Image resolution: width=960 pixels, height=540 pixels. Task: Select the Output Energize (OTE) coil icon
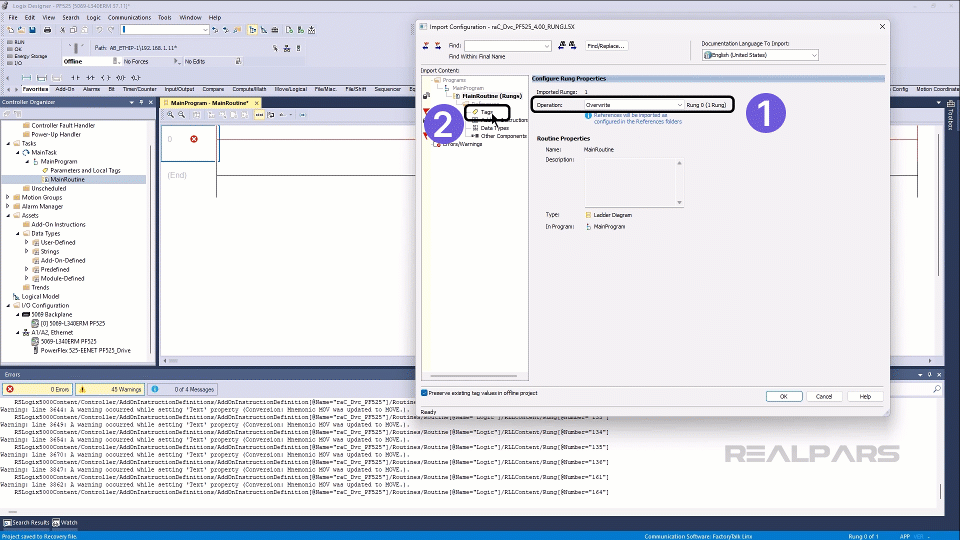pos(105,78)
